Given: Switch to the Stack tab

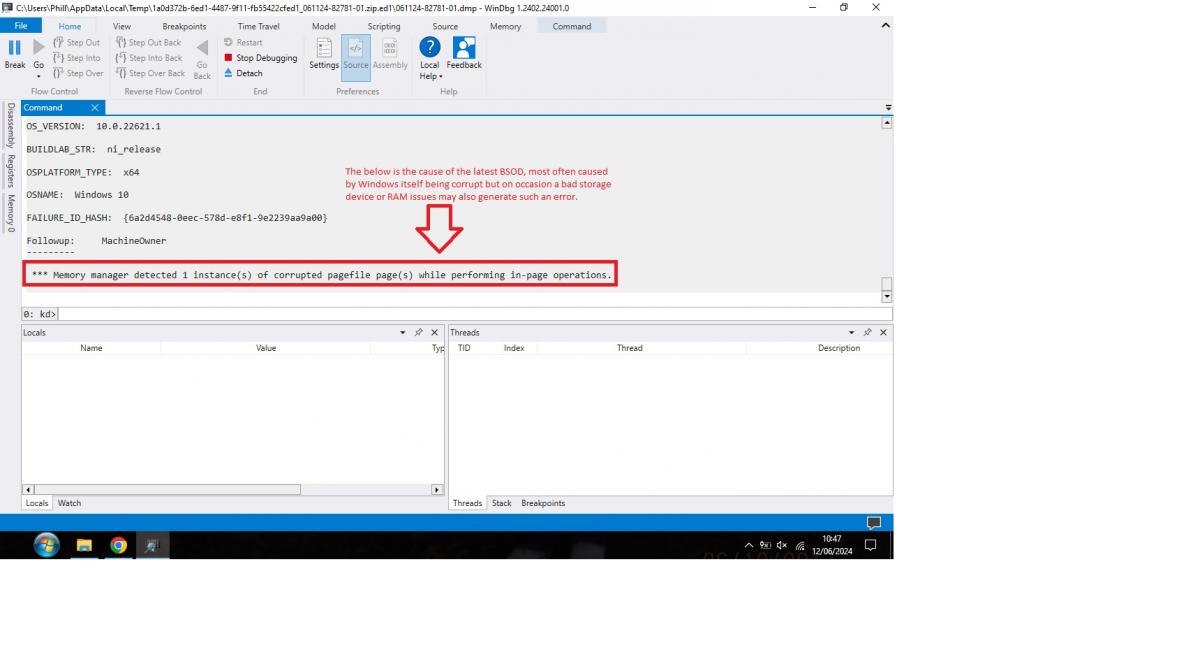Looking at the screenshot, I should point(502,503).
